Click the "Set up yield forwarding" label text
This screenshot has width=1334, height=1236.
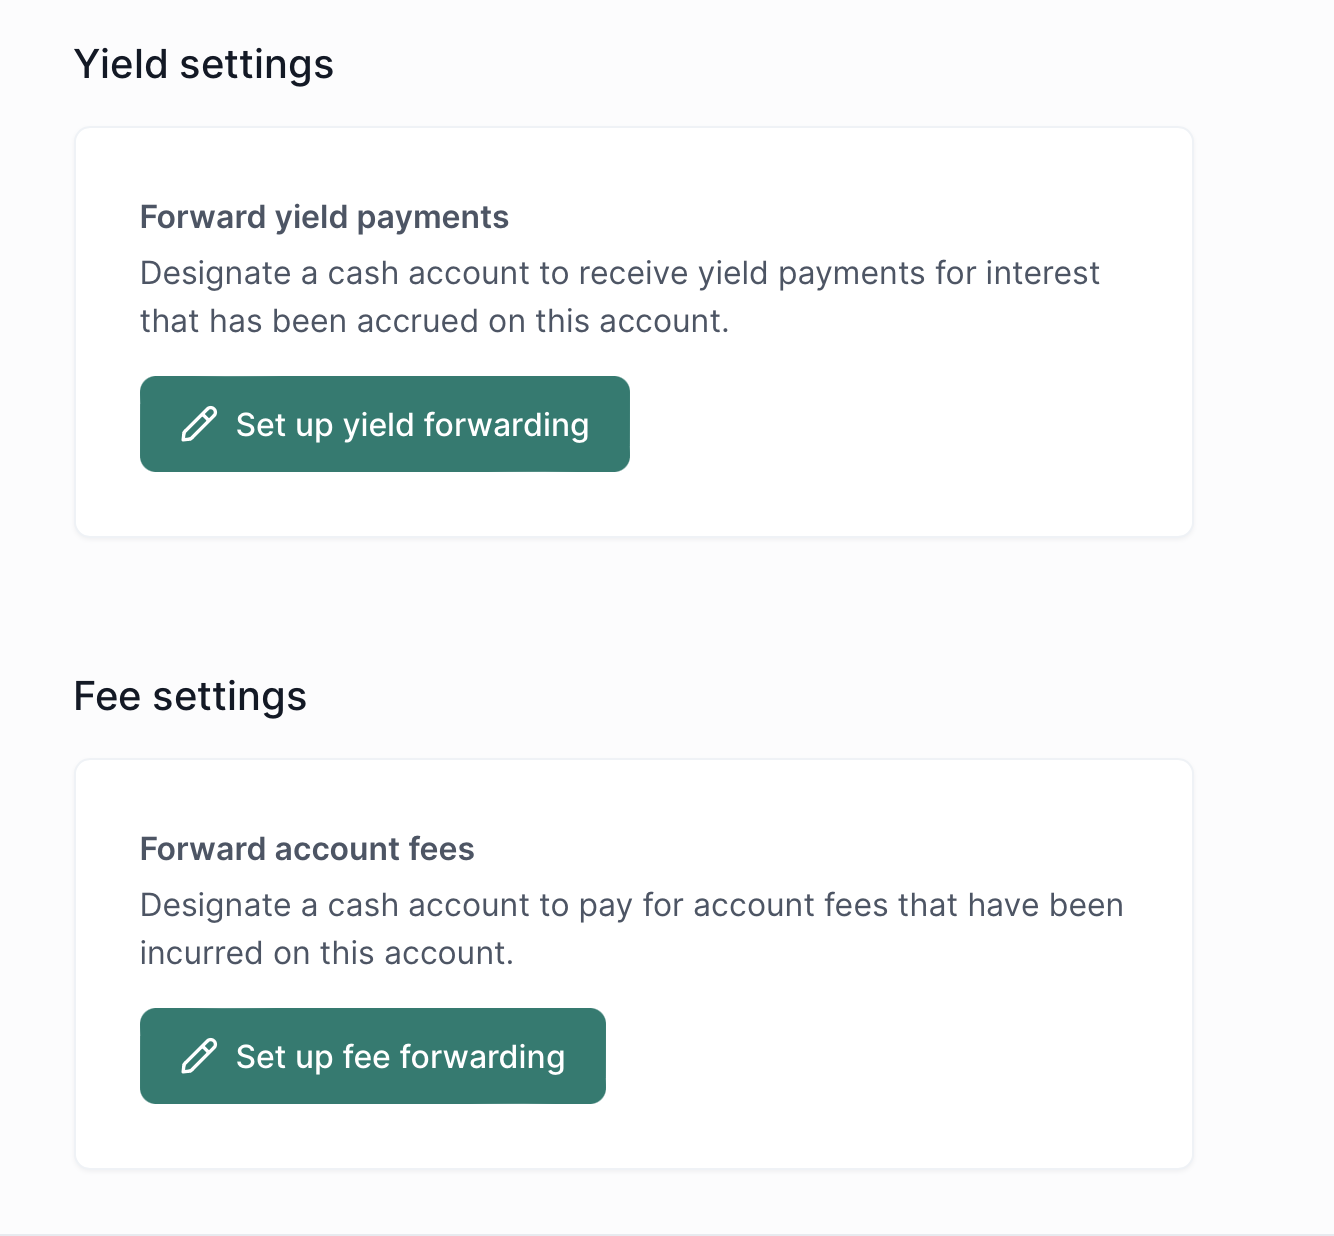(412, 424)
